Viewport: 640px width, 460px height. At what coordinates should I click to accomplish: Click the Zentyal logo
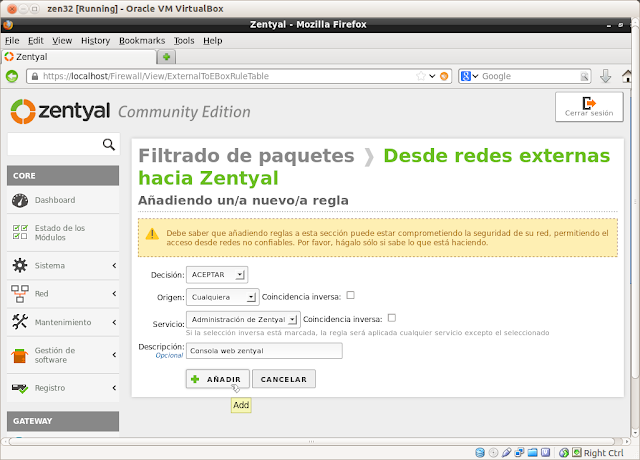pyautogui.click(x=60, y=111)
